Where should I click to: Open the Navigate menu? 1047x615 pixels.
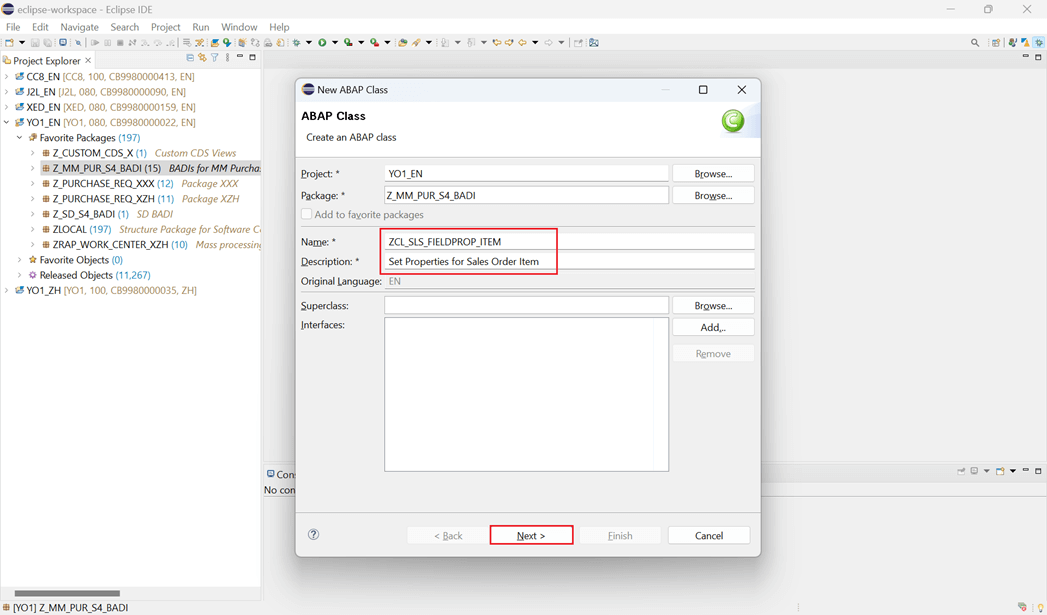79,27
